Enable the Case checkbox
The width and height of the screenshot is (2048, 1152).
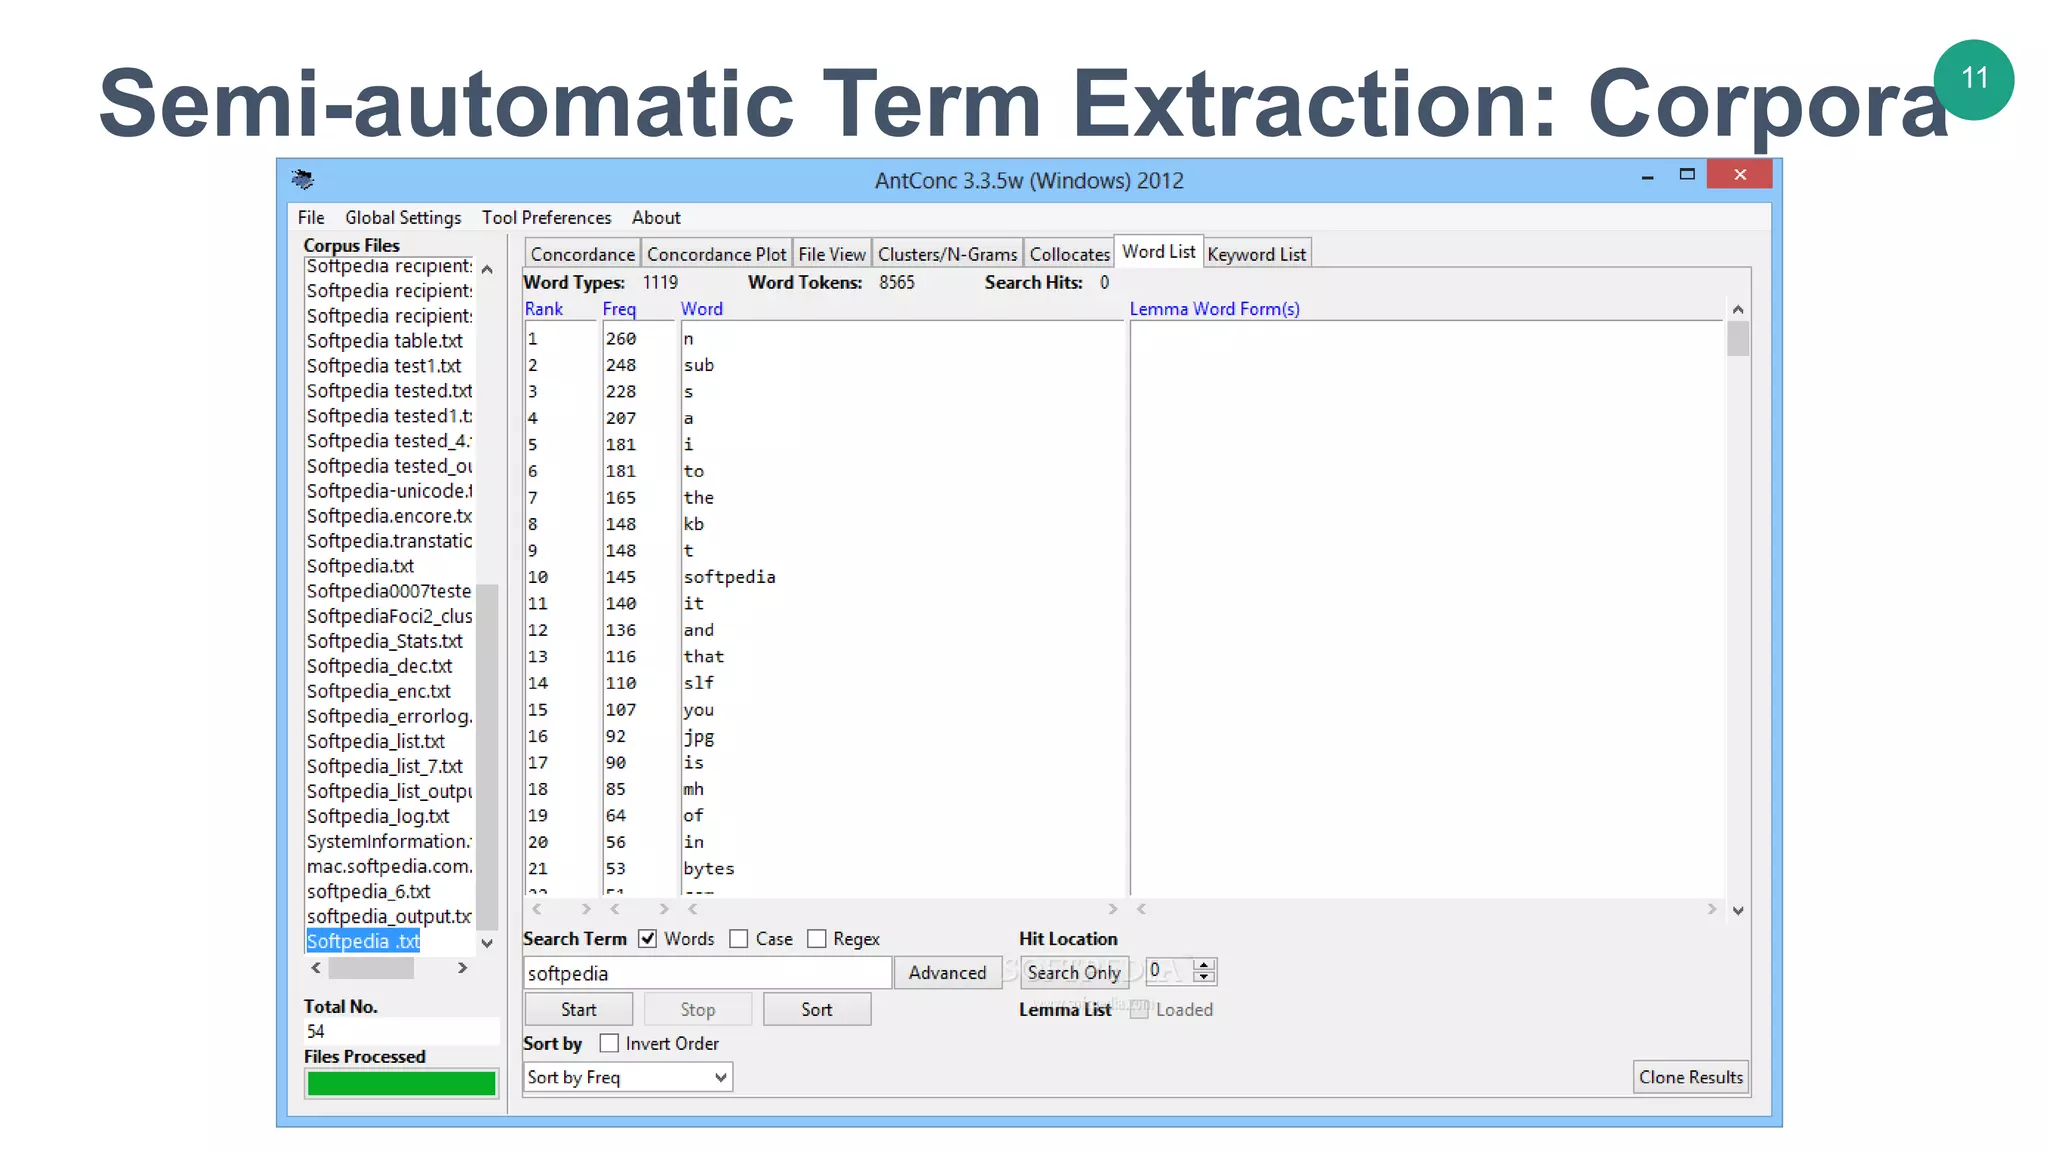pyautogui.click(x=739, y=939)
